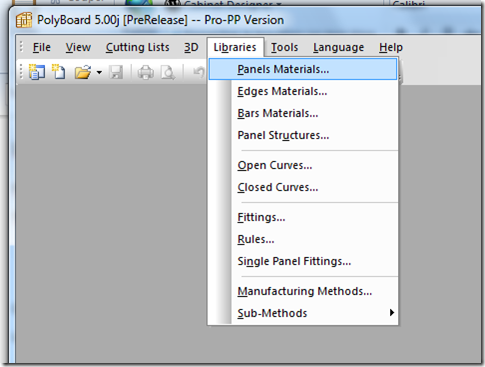Viewport: 485px width, 367px height.
Task: Expand the Sub-Methods submenu
Action: click(303, 313)
